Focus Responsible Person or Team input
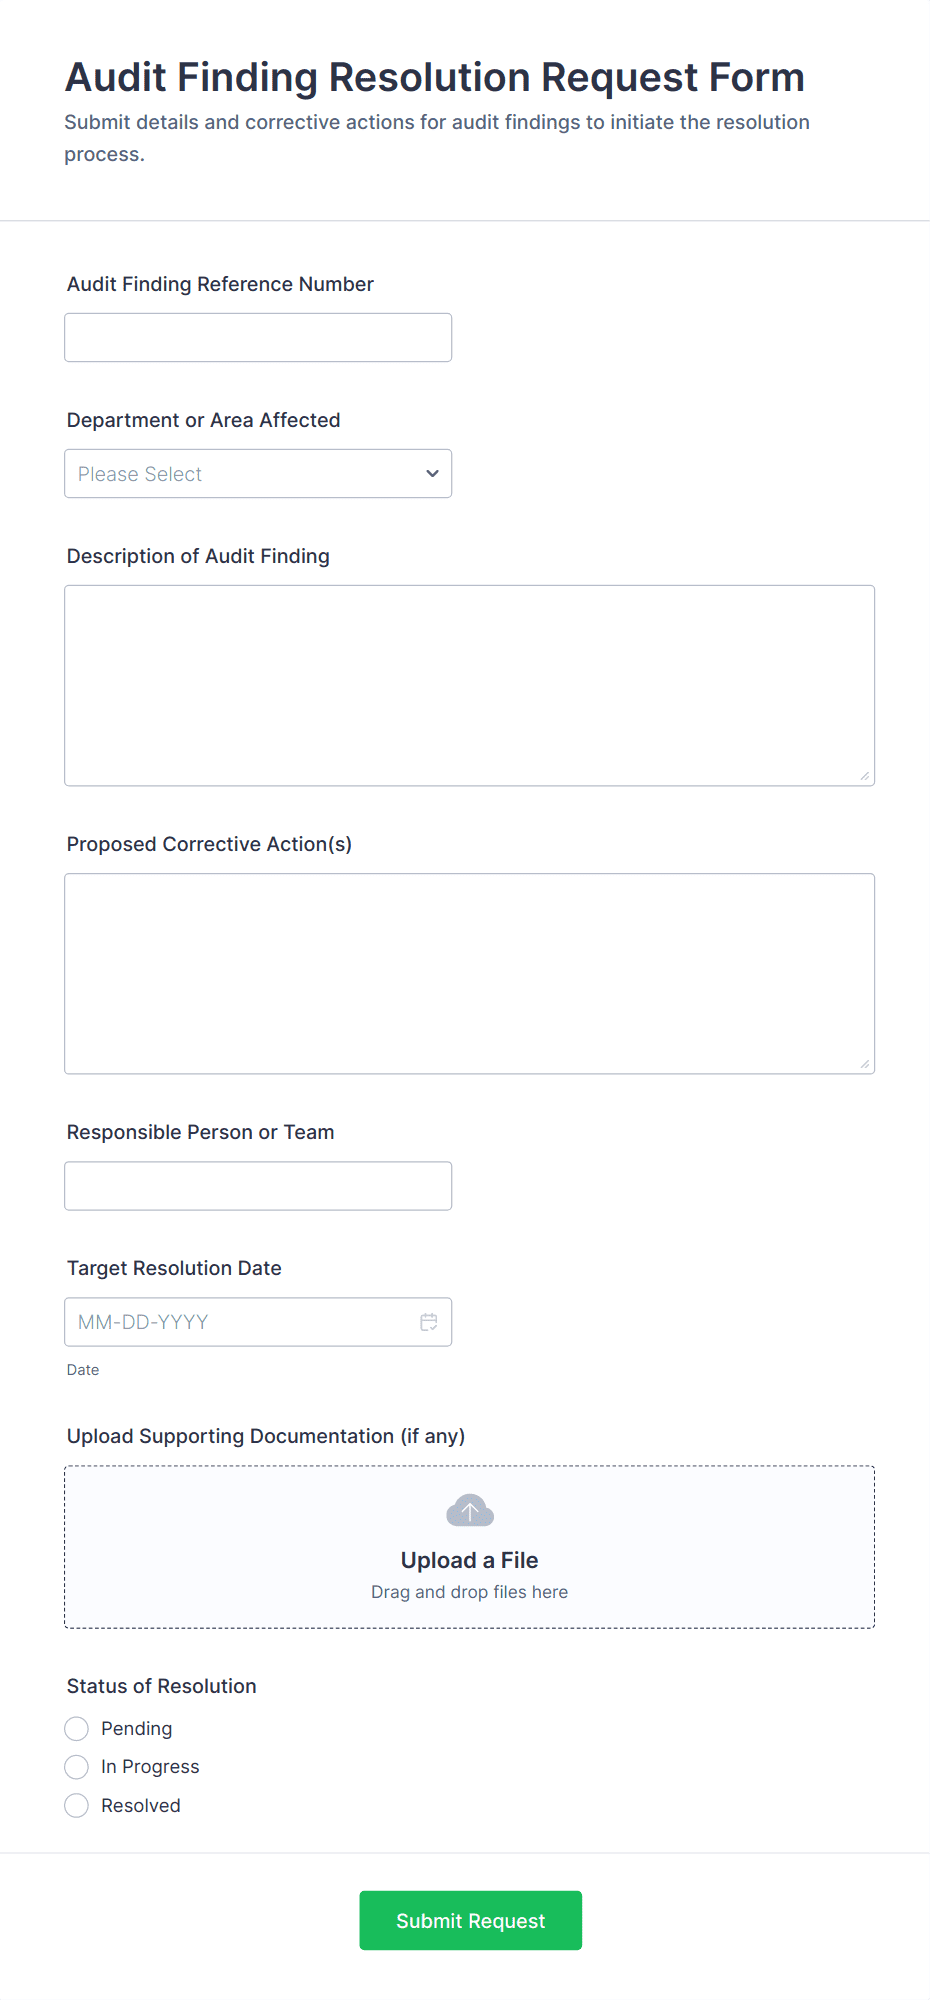 [258, 1186]
